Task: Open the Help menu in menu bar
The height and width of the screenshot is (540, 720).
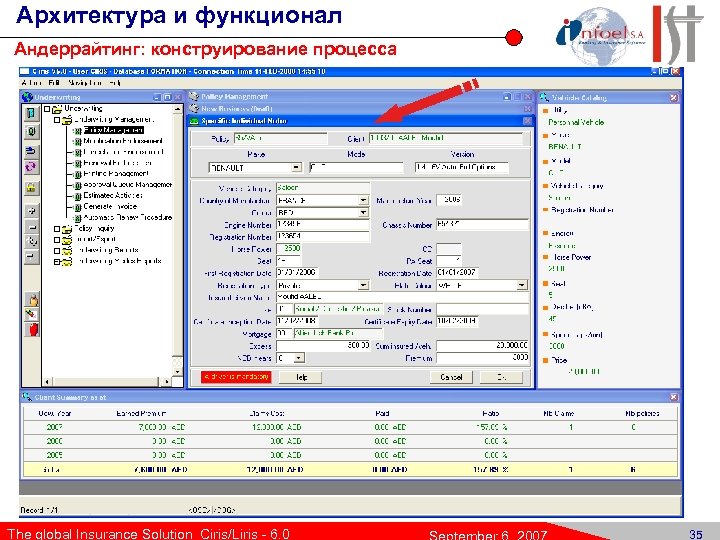Action: click(x=115, y=83)
